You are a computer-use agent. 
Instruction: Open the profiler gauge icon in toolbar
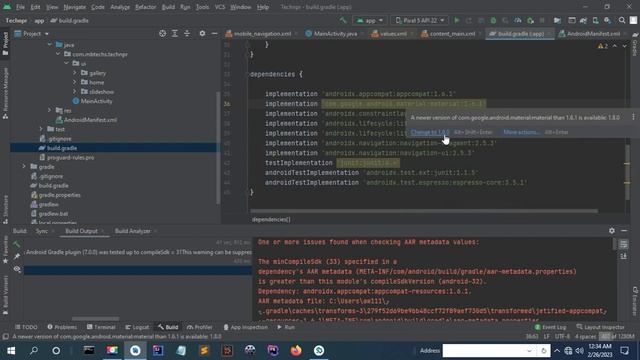click(518, 20)
